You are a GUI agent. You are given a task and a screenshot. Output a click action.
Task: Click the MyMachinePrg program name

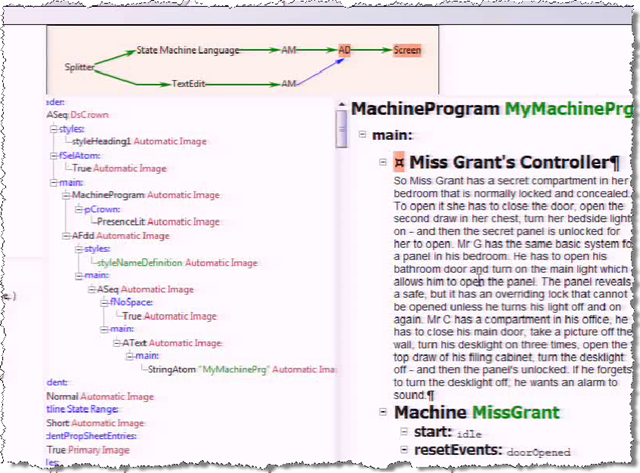pyautogui.click(x=569, y=109)
